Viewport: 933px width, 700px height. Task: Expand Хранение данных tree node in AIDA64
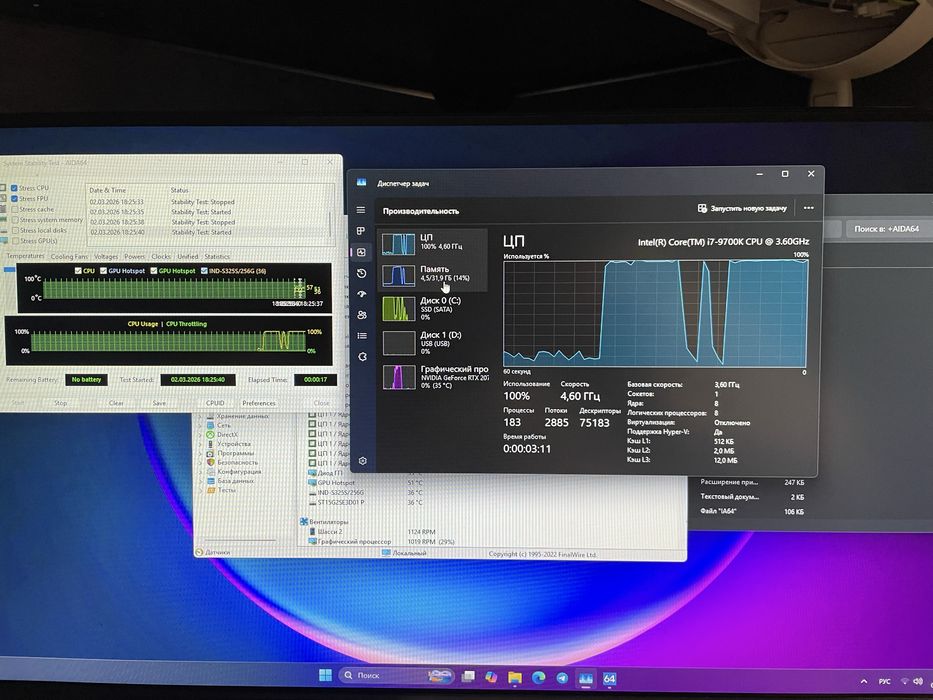point(201,417)
